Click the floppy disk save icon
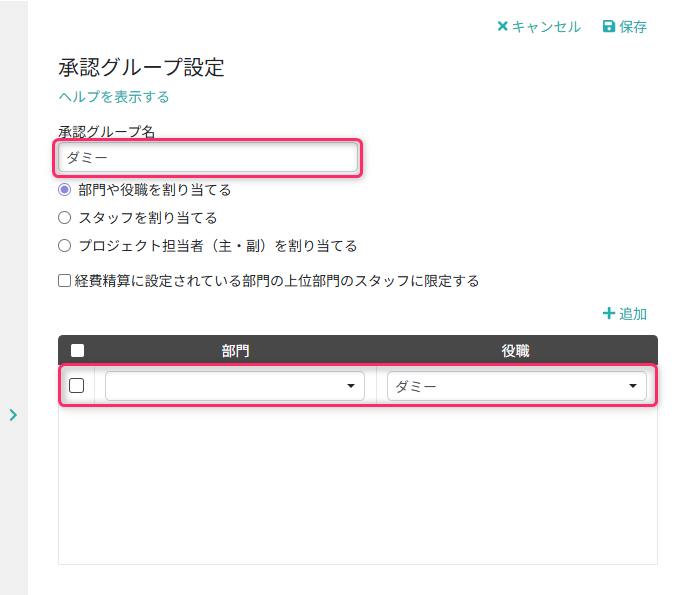 [x=608, y=27]
